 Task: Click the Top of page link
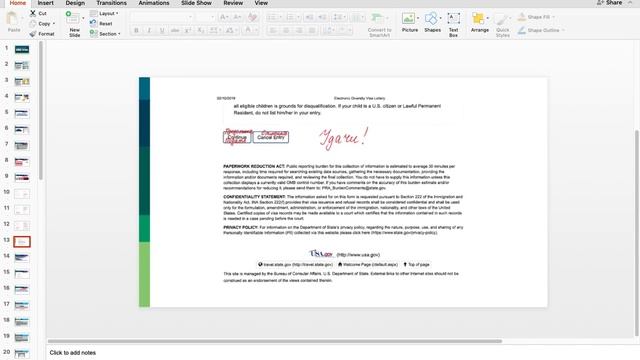click(x=416, y=264)
